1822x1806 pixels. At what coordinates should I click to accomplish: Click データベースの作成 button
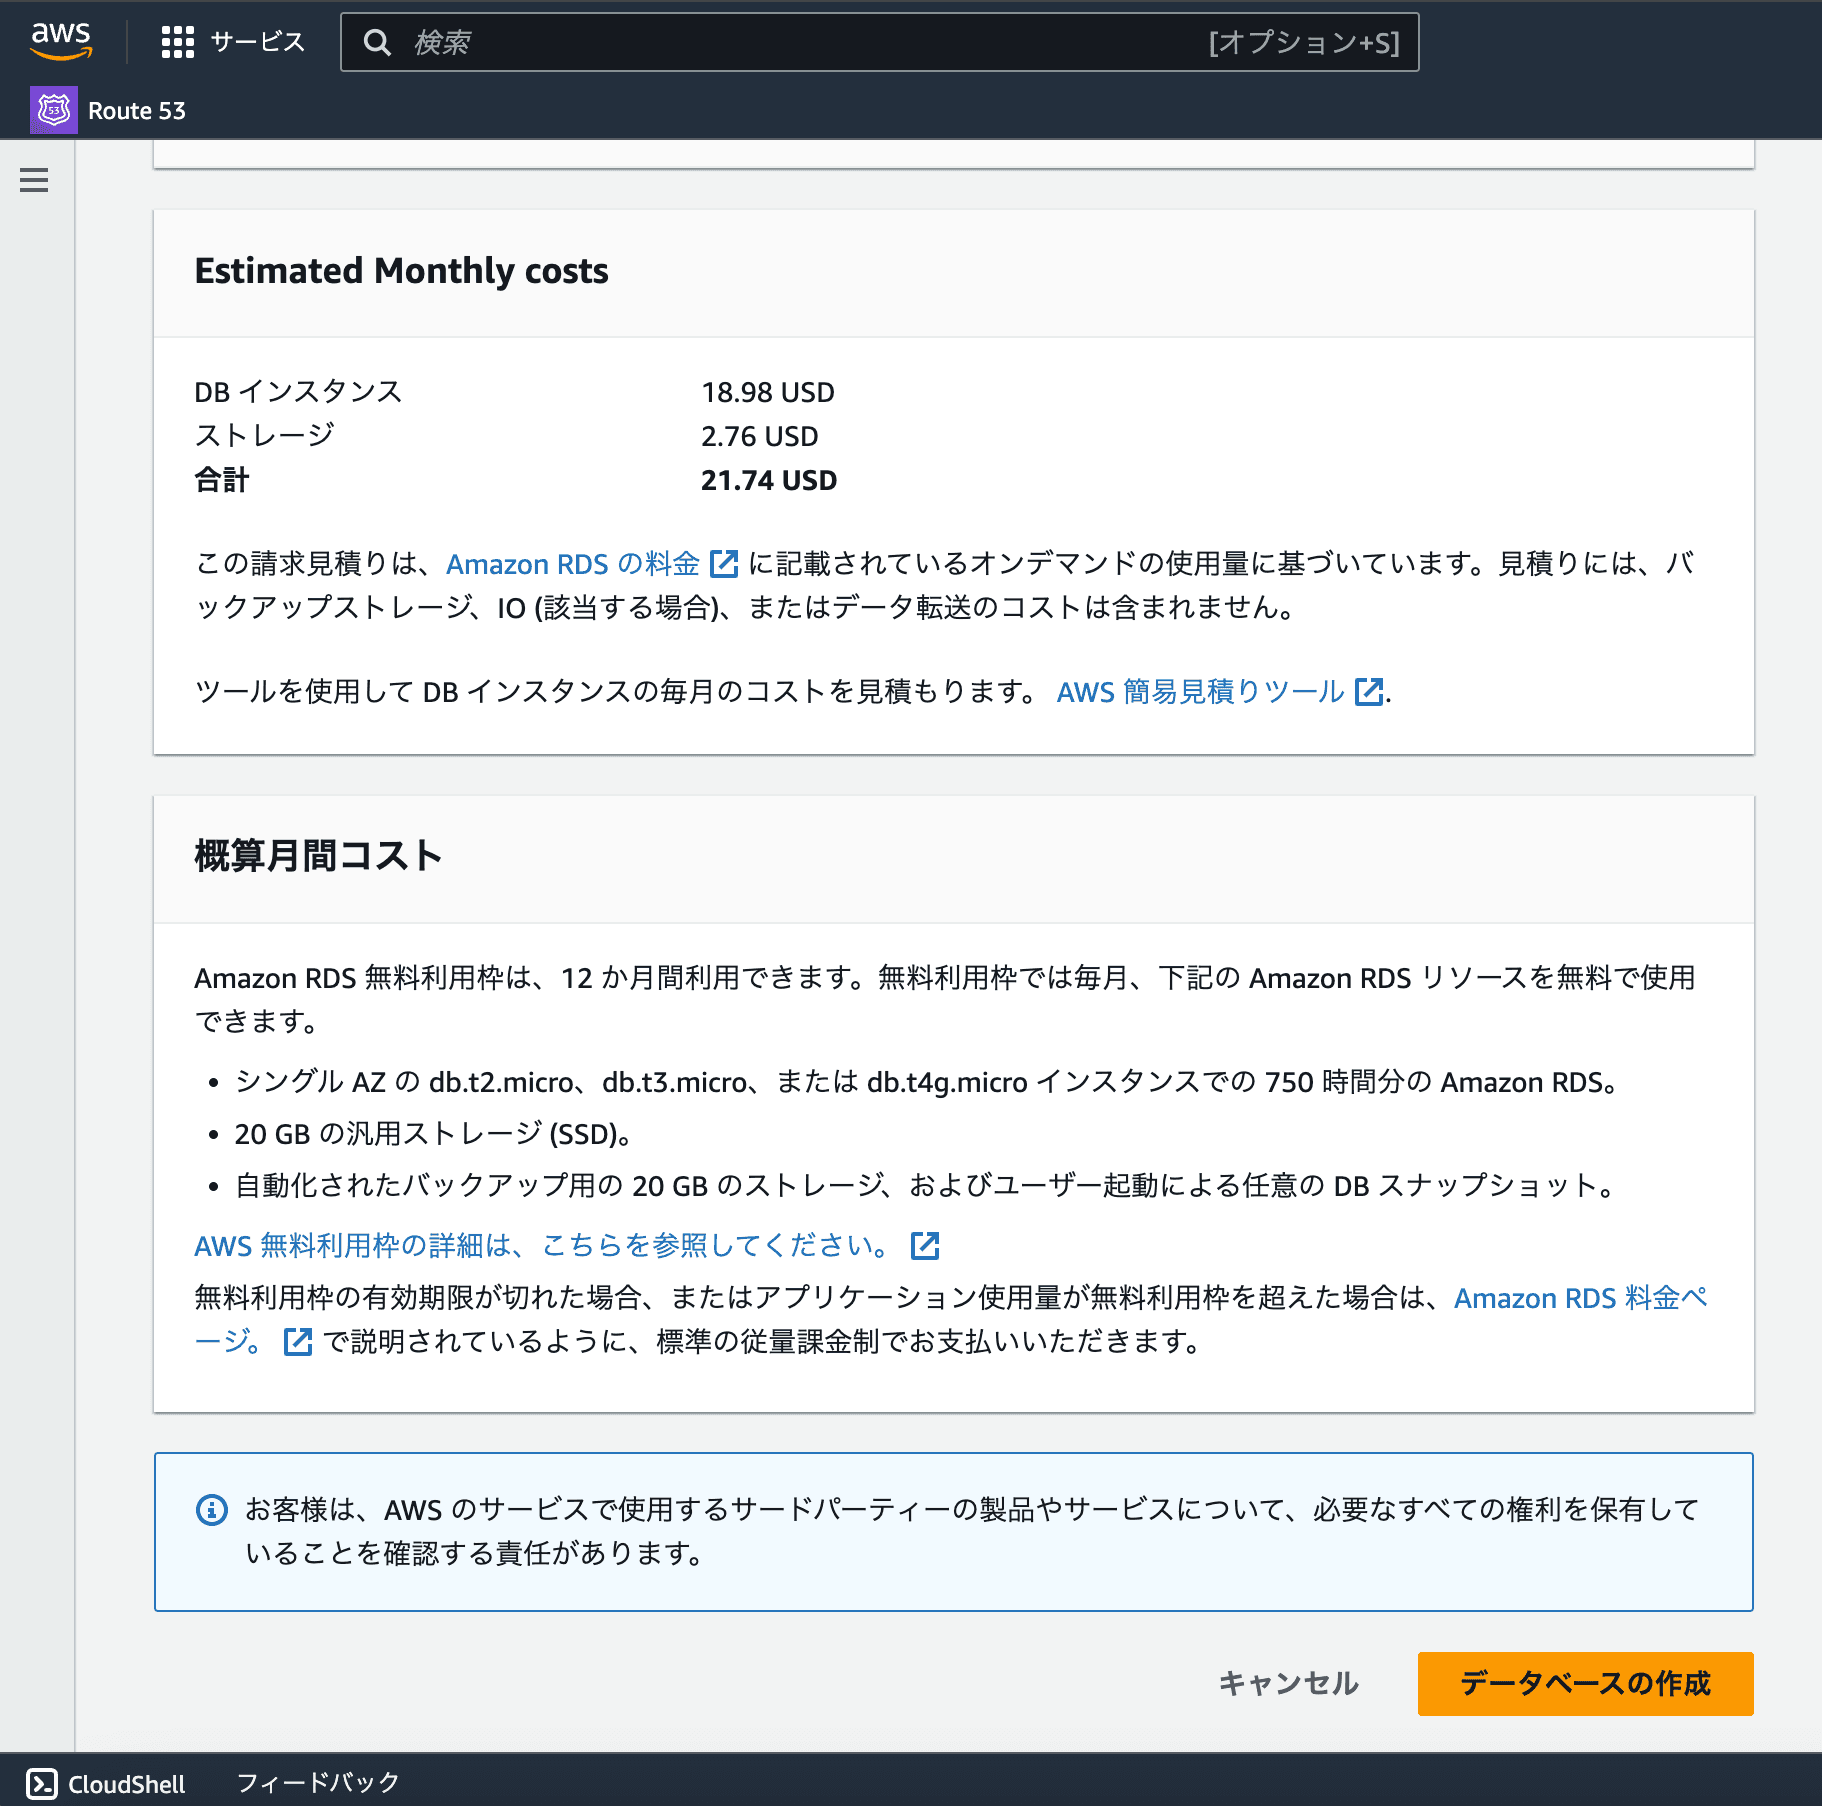1585,1684
